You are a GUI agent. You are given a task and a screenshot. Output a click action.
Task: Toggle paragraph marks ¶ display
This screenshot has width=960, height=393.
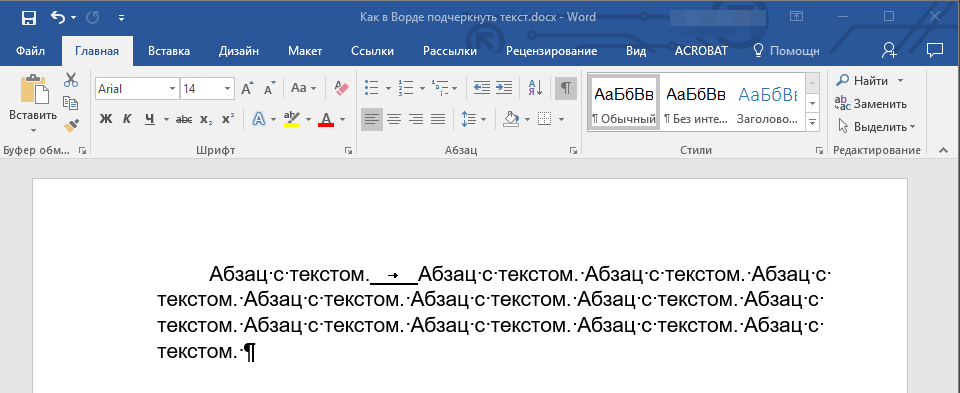point(566,88)
